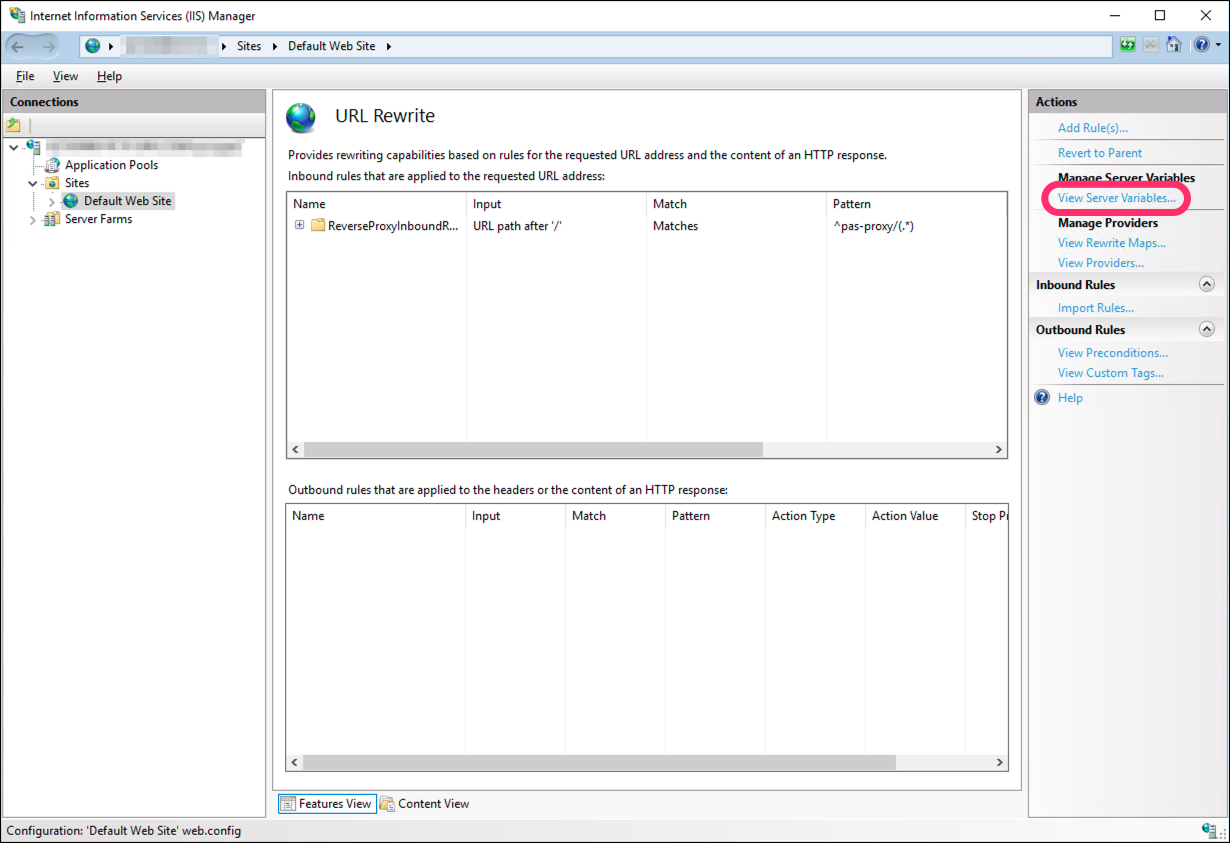The image size is (1230, 843).
Task: Click the Forward navigation arrow
Action: (48, 46)
